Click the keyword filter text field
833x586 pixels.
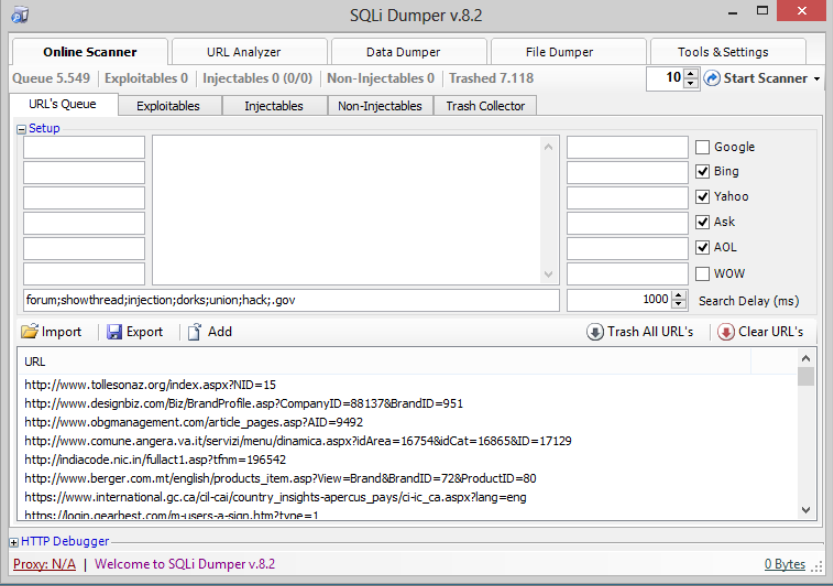290,300
